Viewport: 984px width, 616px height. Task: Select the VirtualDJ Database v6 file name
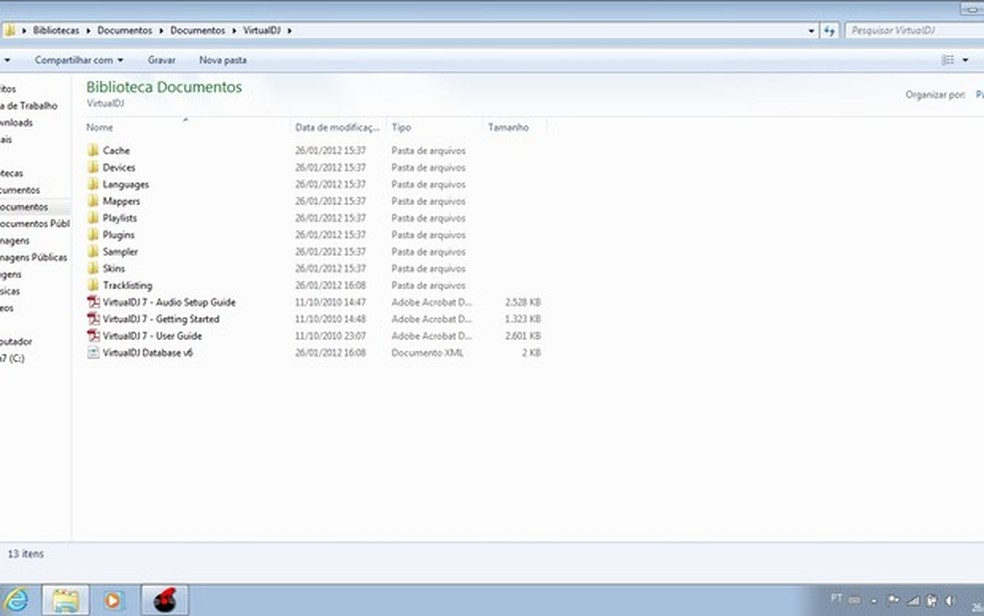pyautogui.click(x=147, y=353)
